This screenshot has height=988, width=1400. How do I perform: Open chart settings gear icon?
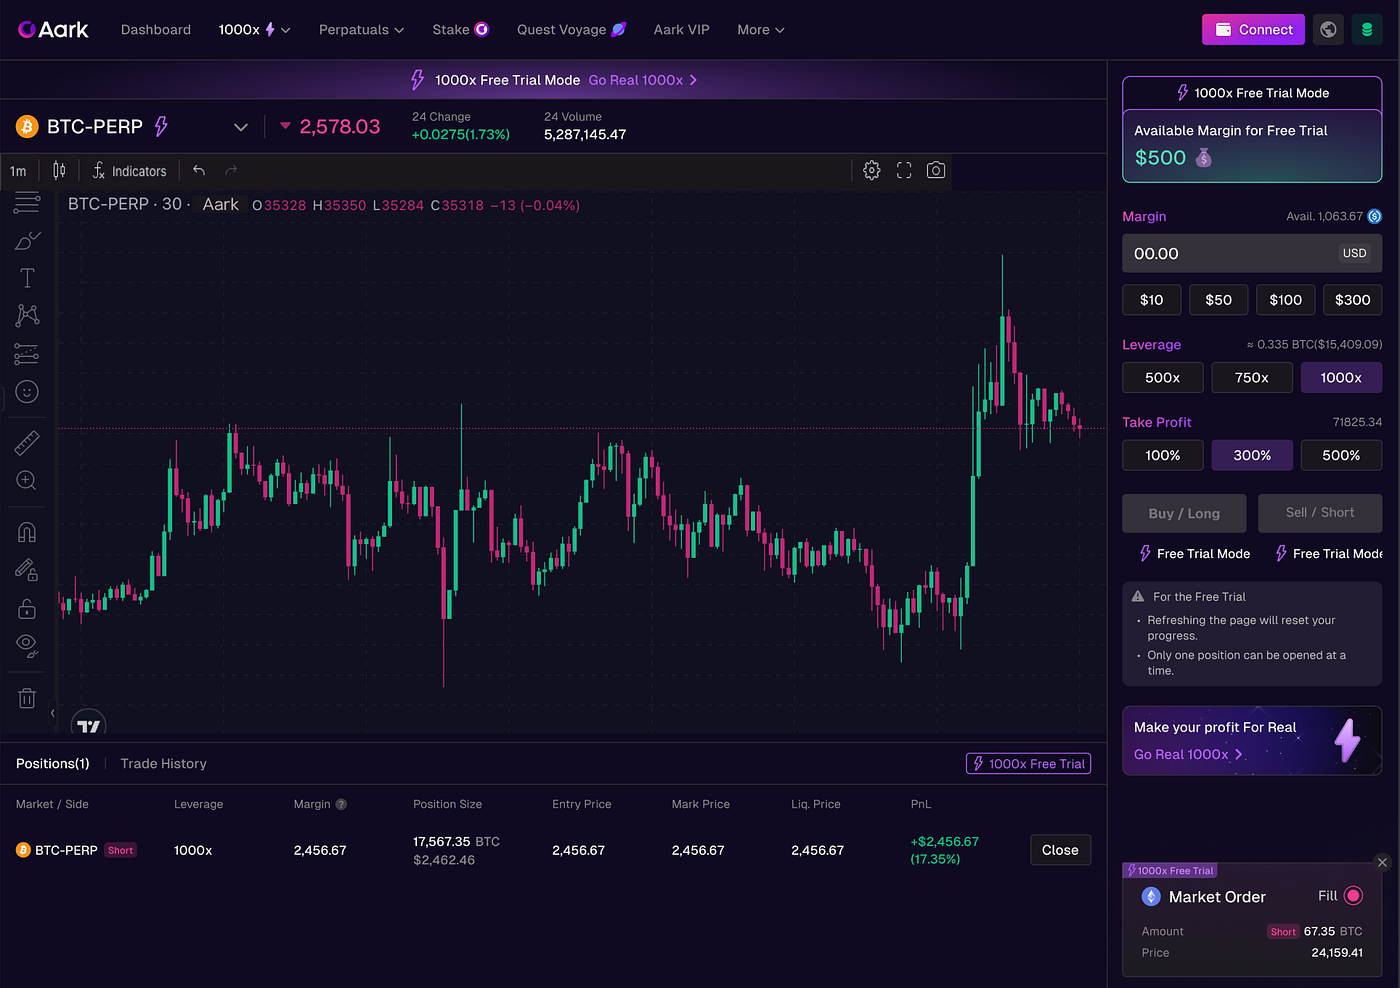pyautogui.click(x=872, y=171)
